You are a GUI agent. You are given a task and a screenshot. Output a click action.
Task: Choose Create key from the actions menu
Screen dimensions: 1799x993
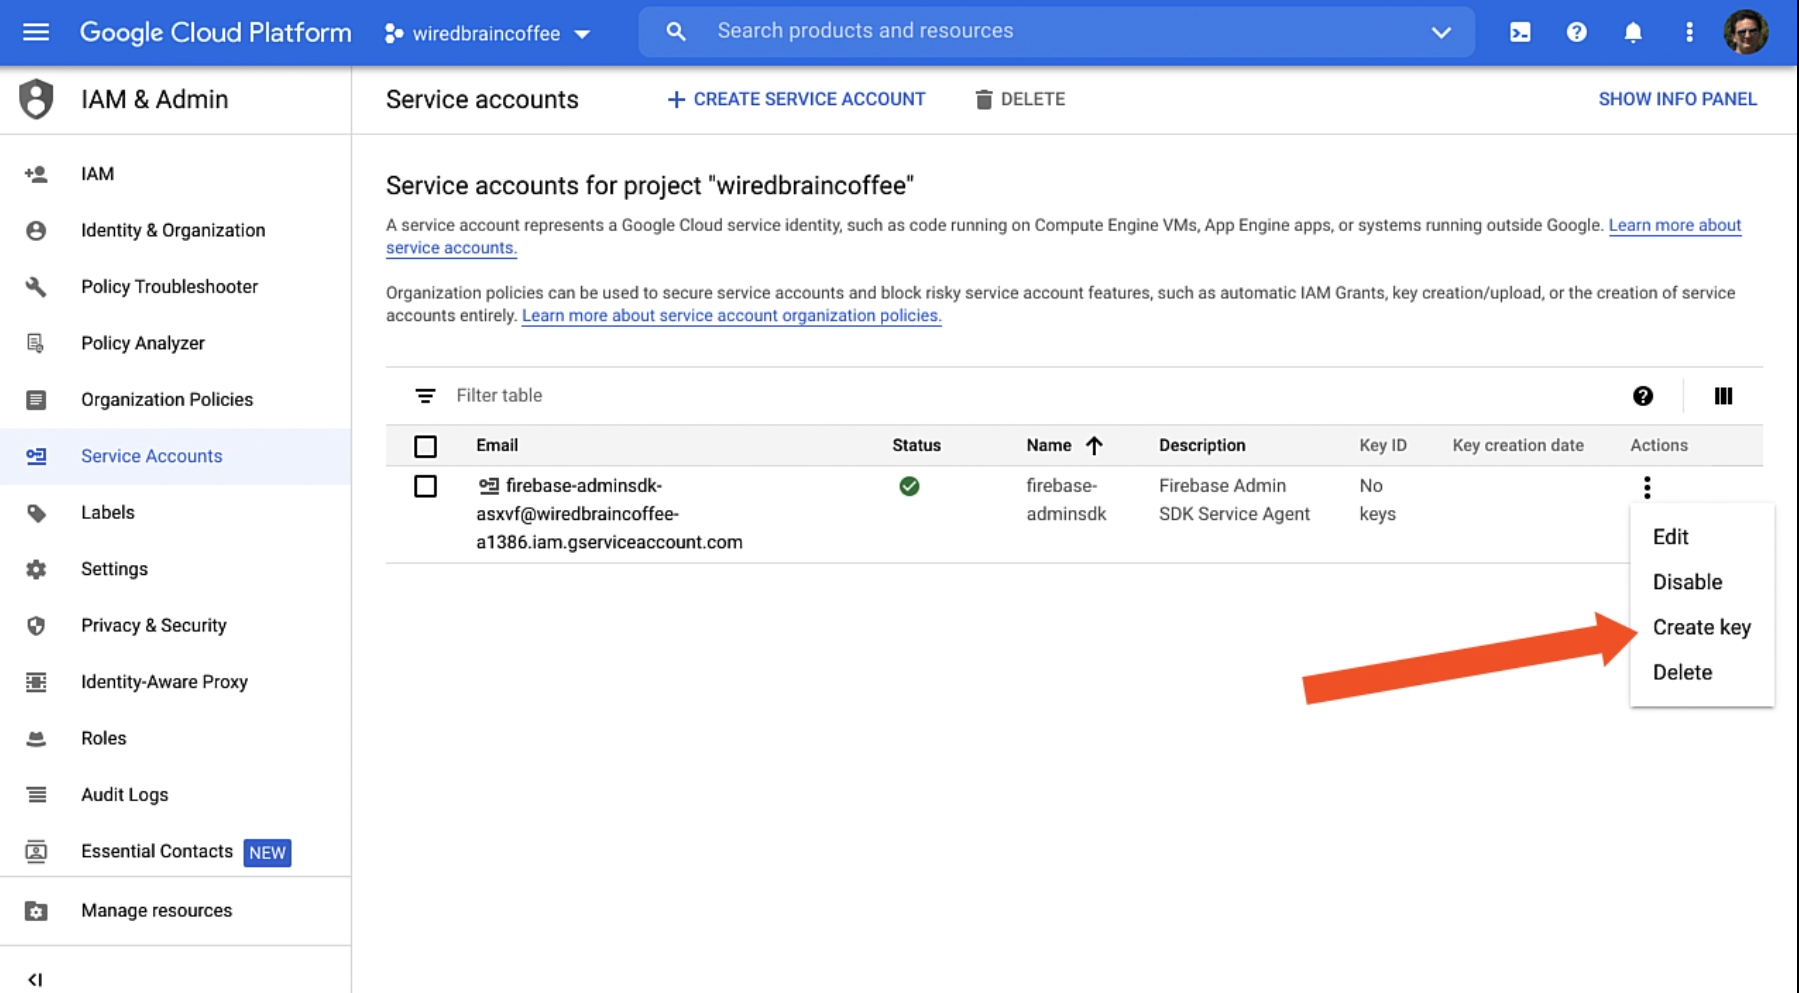coord(1702,627)
